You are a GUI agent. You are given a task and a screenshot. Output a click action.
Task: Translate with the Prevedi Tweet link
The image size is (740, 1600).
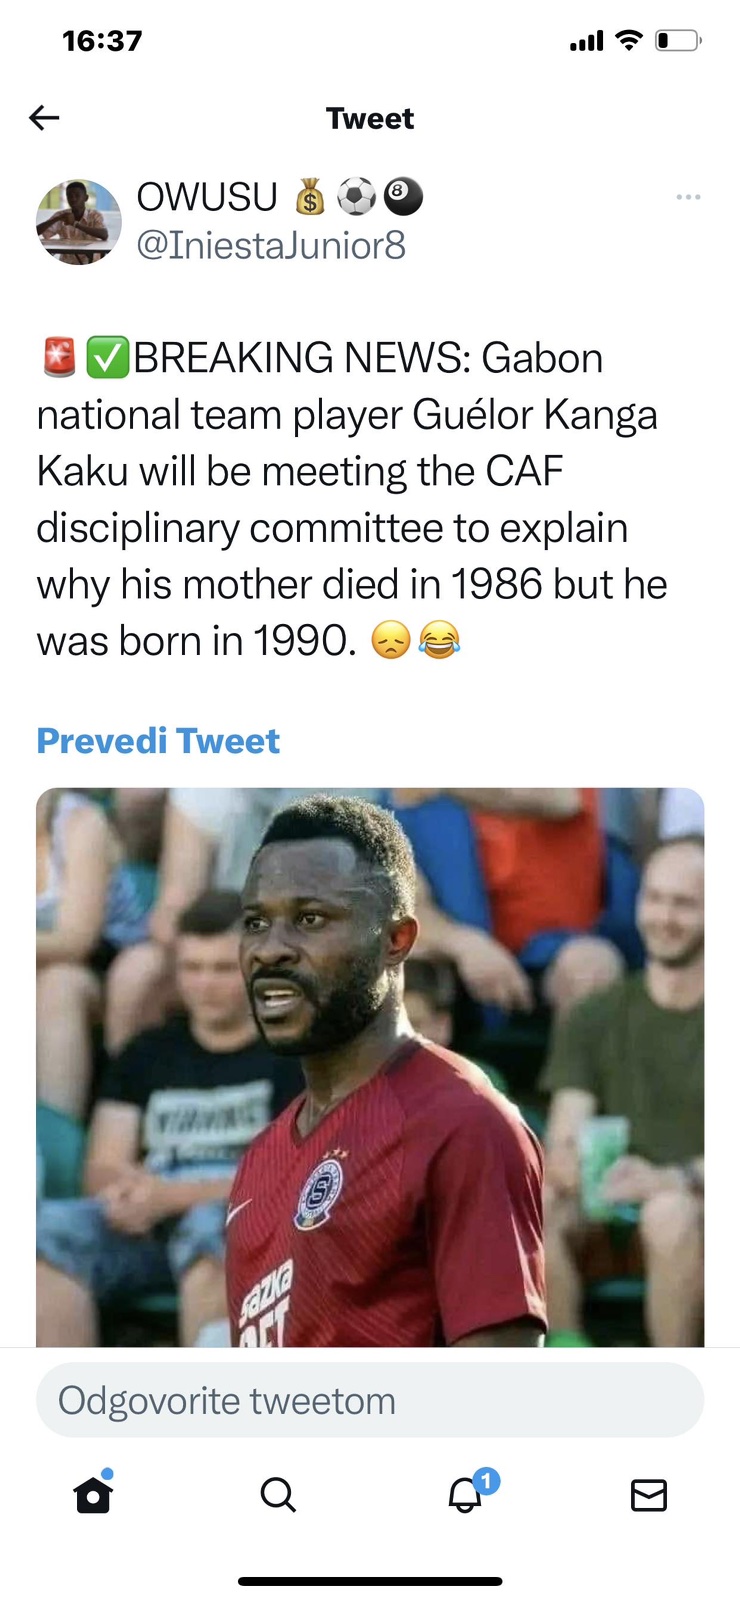158,741
